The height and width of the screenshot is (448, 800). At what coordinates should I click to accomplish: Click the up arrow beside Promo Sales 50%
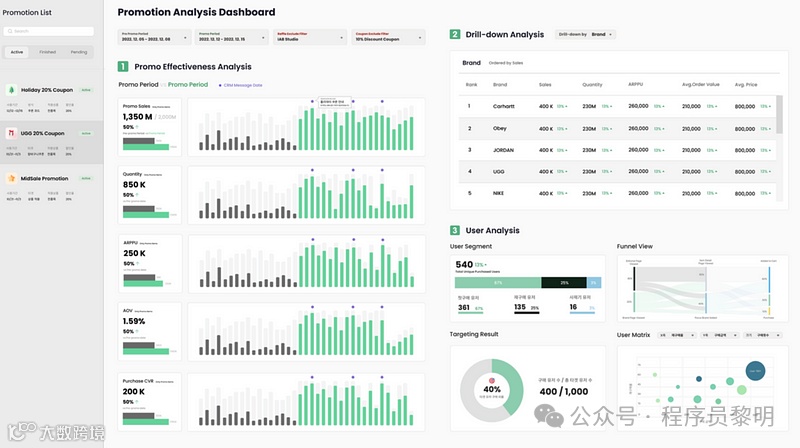[x=137, y=127]
